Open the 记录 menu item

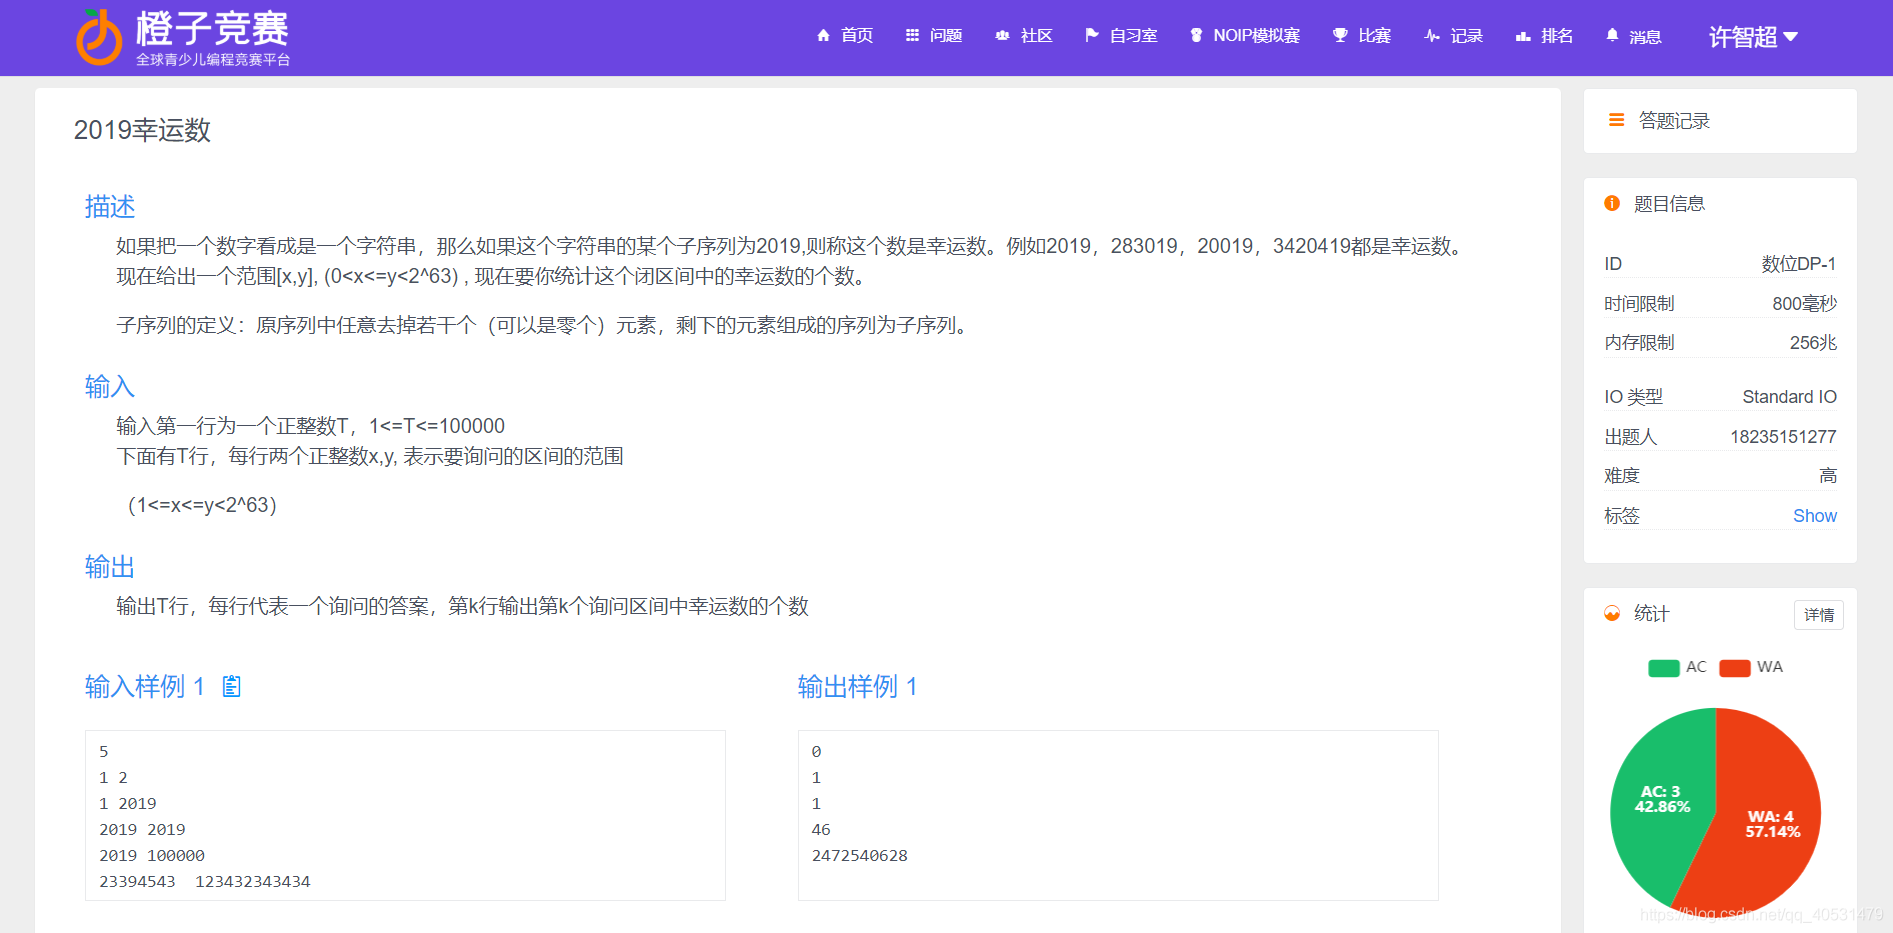[1467, 36]
